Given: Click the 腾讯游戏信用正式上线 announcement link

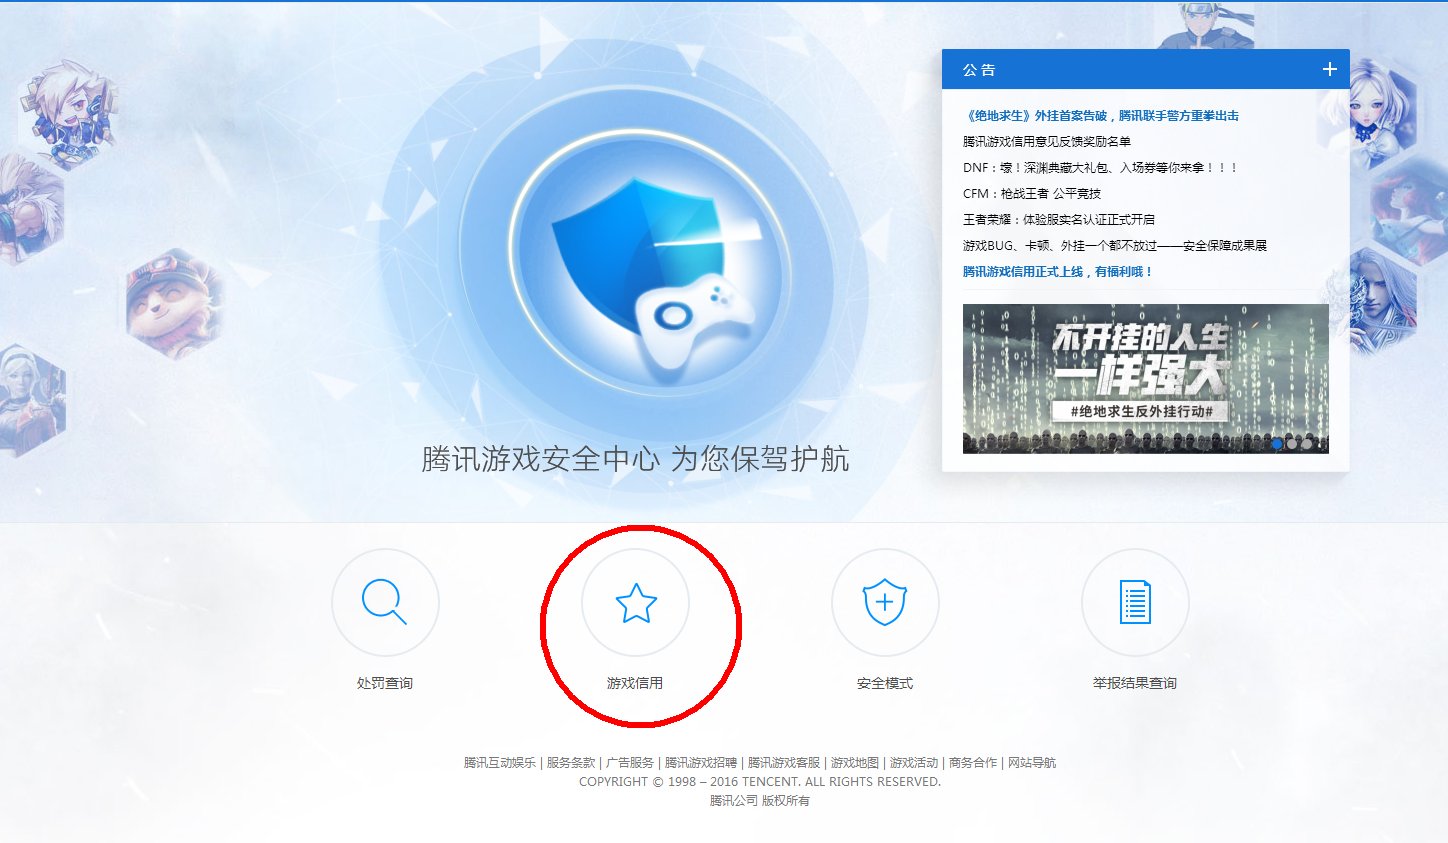Looking at the screenshot, I should coord(1058,270).
